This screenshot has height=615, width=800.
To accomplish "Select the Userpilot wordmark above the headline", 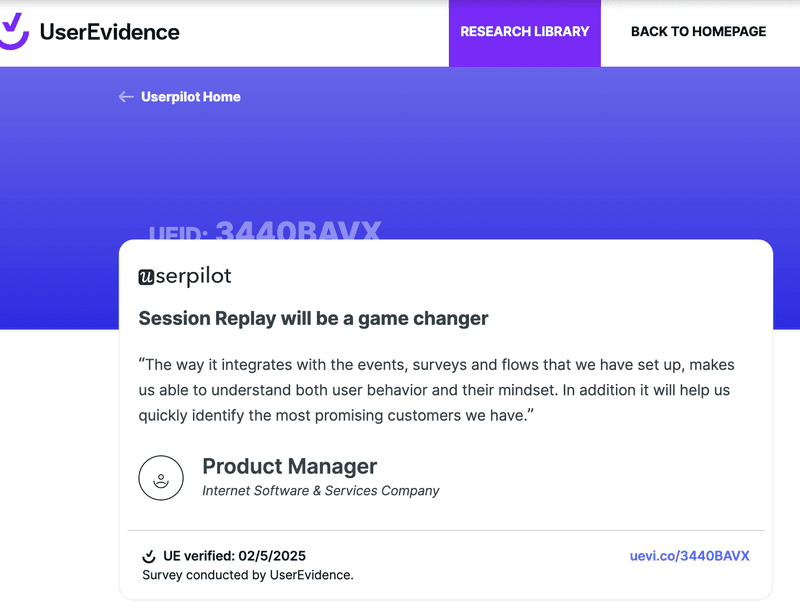I will coord(184,276).
